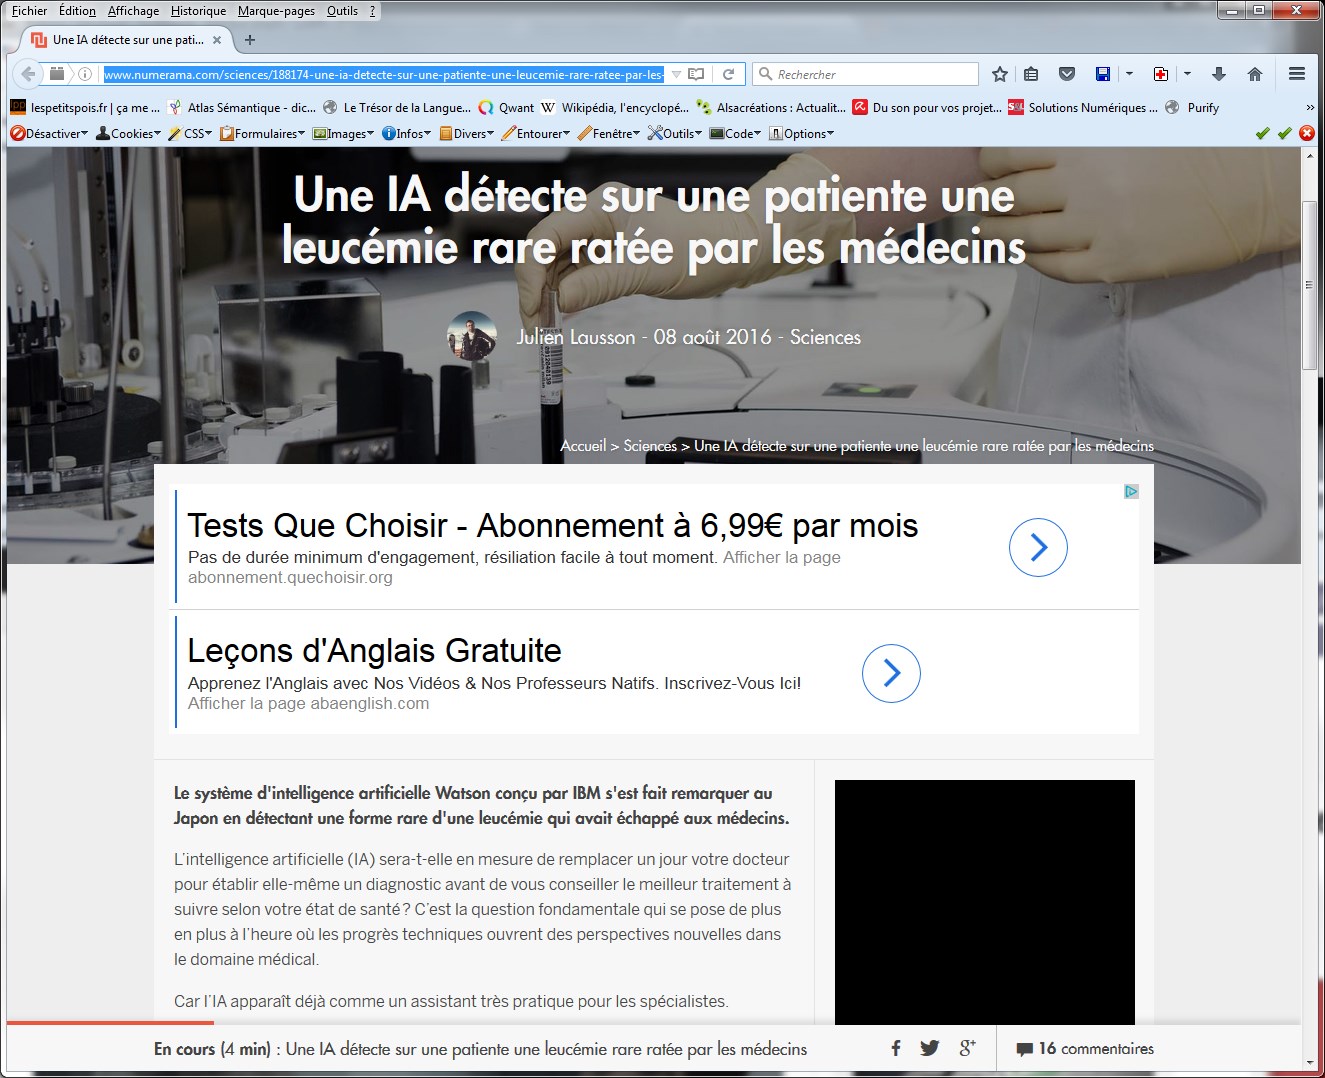Share the article on Facebook
Screen dimensions: 1325x1078
tap(896, 1048)
